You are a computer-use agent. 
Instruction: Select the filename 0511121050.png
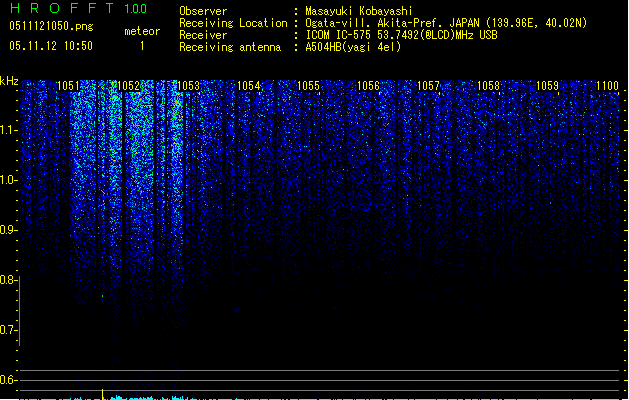pos(51,26)
